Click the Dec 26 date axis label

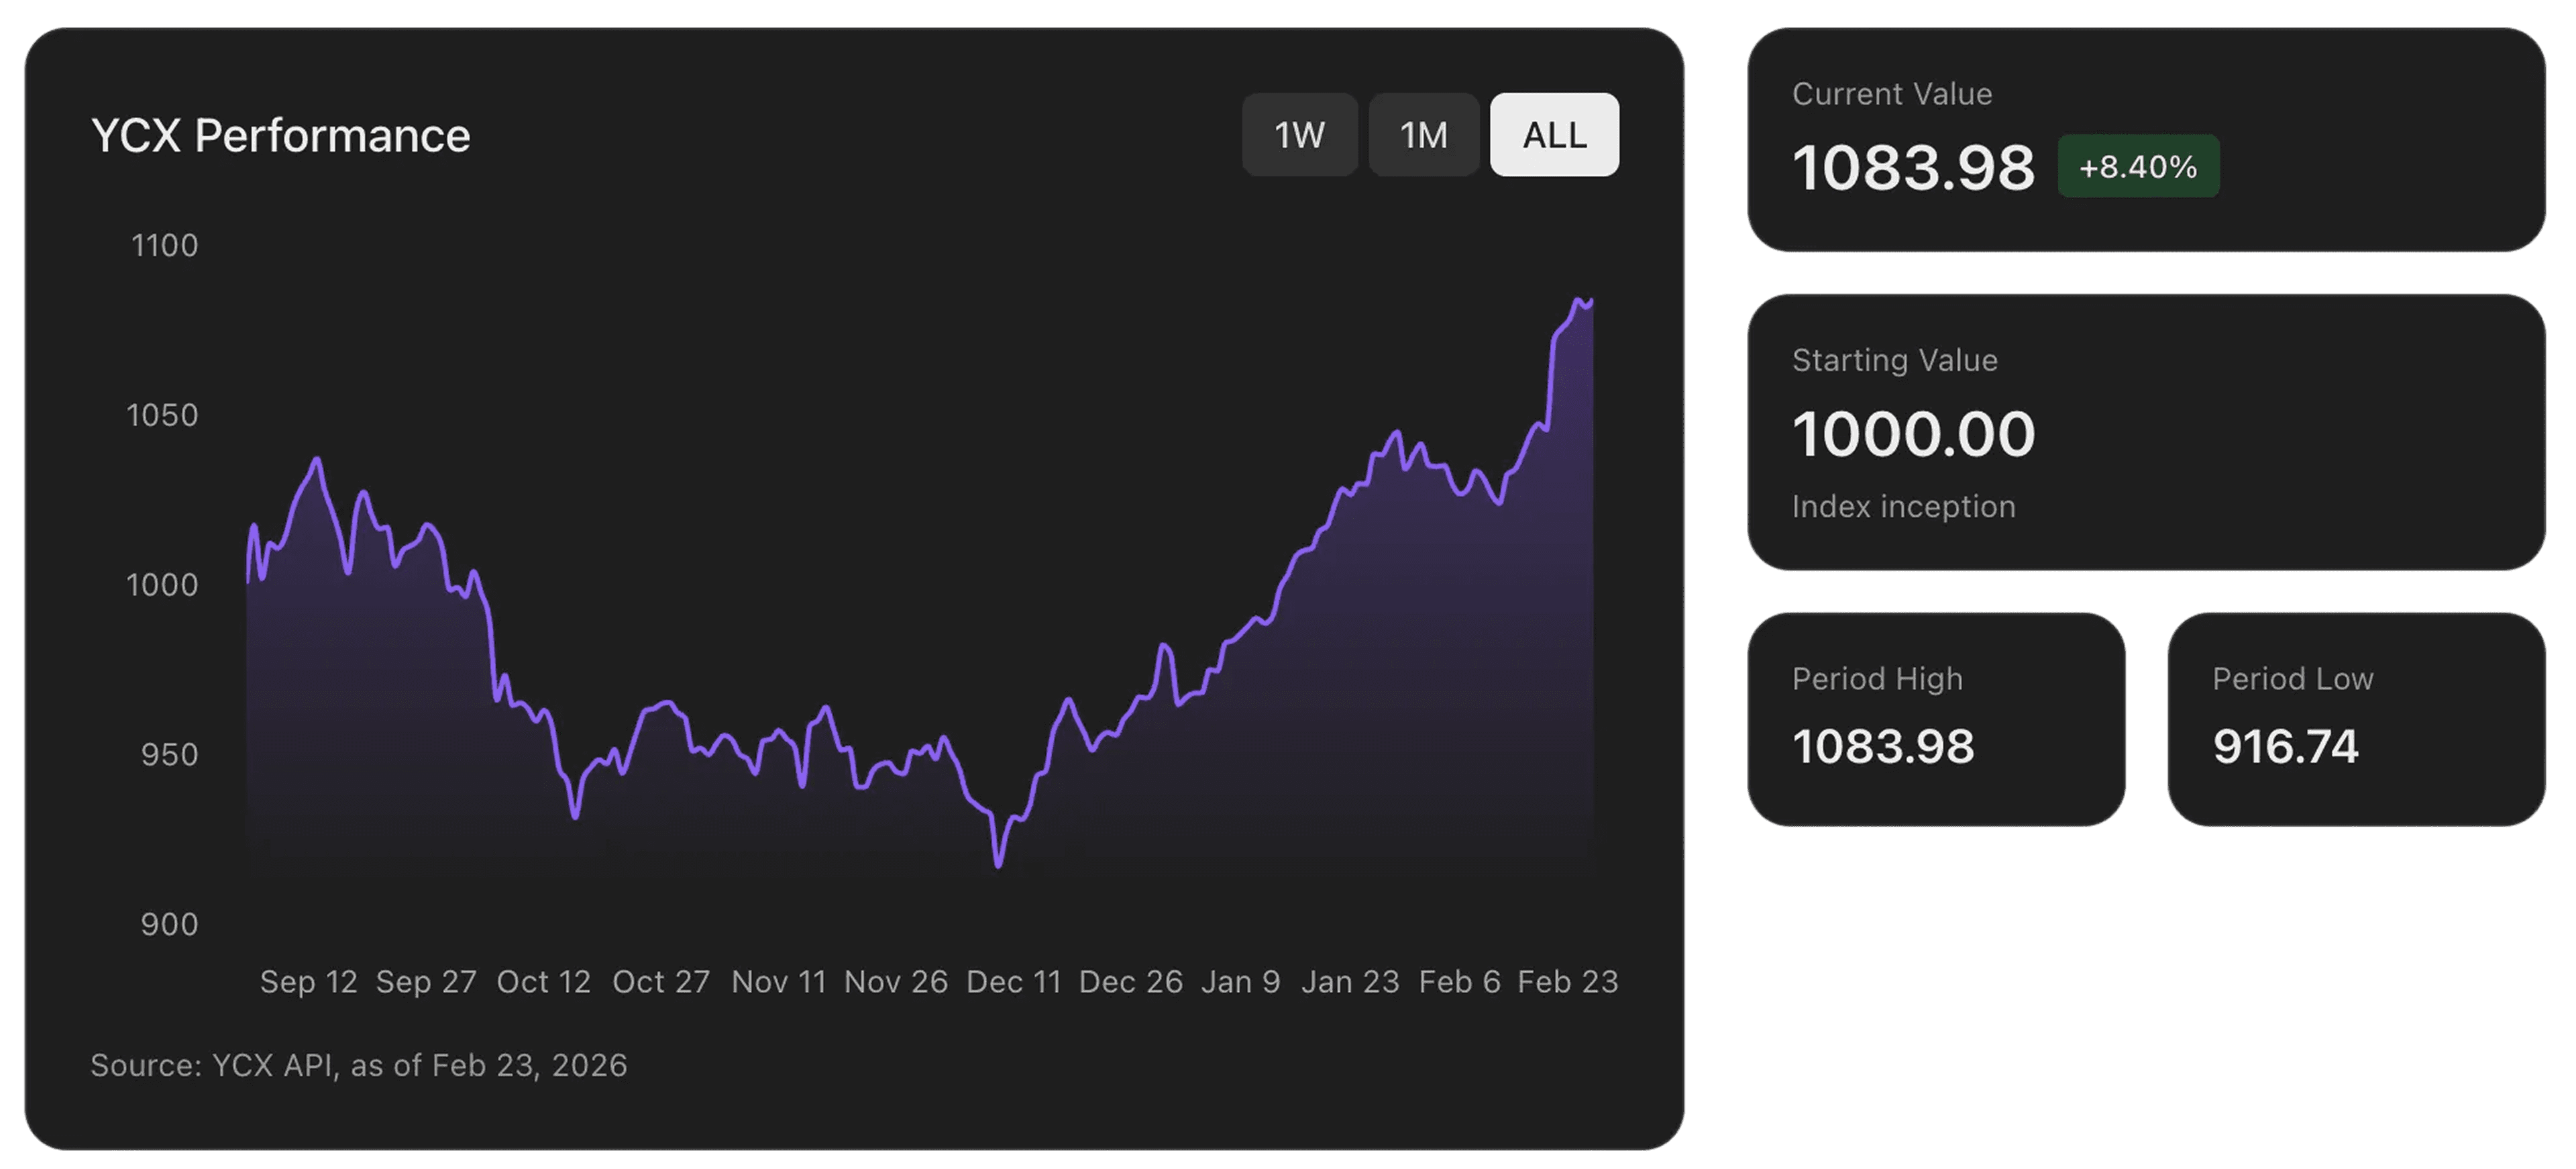click(x=1130, y=982)
